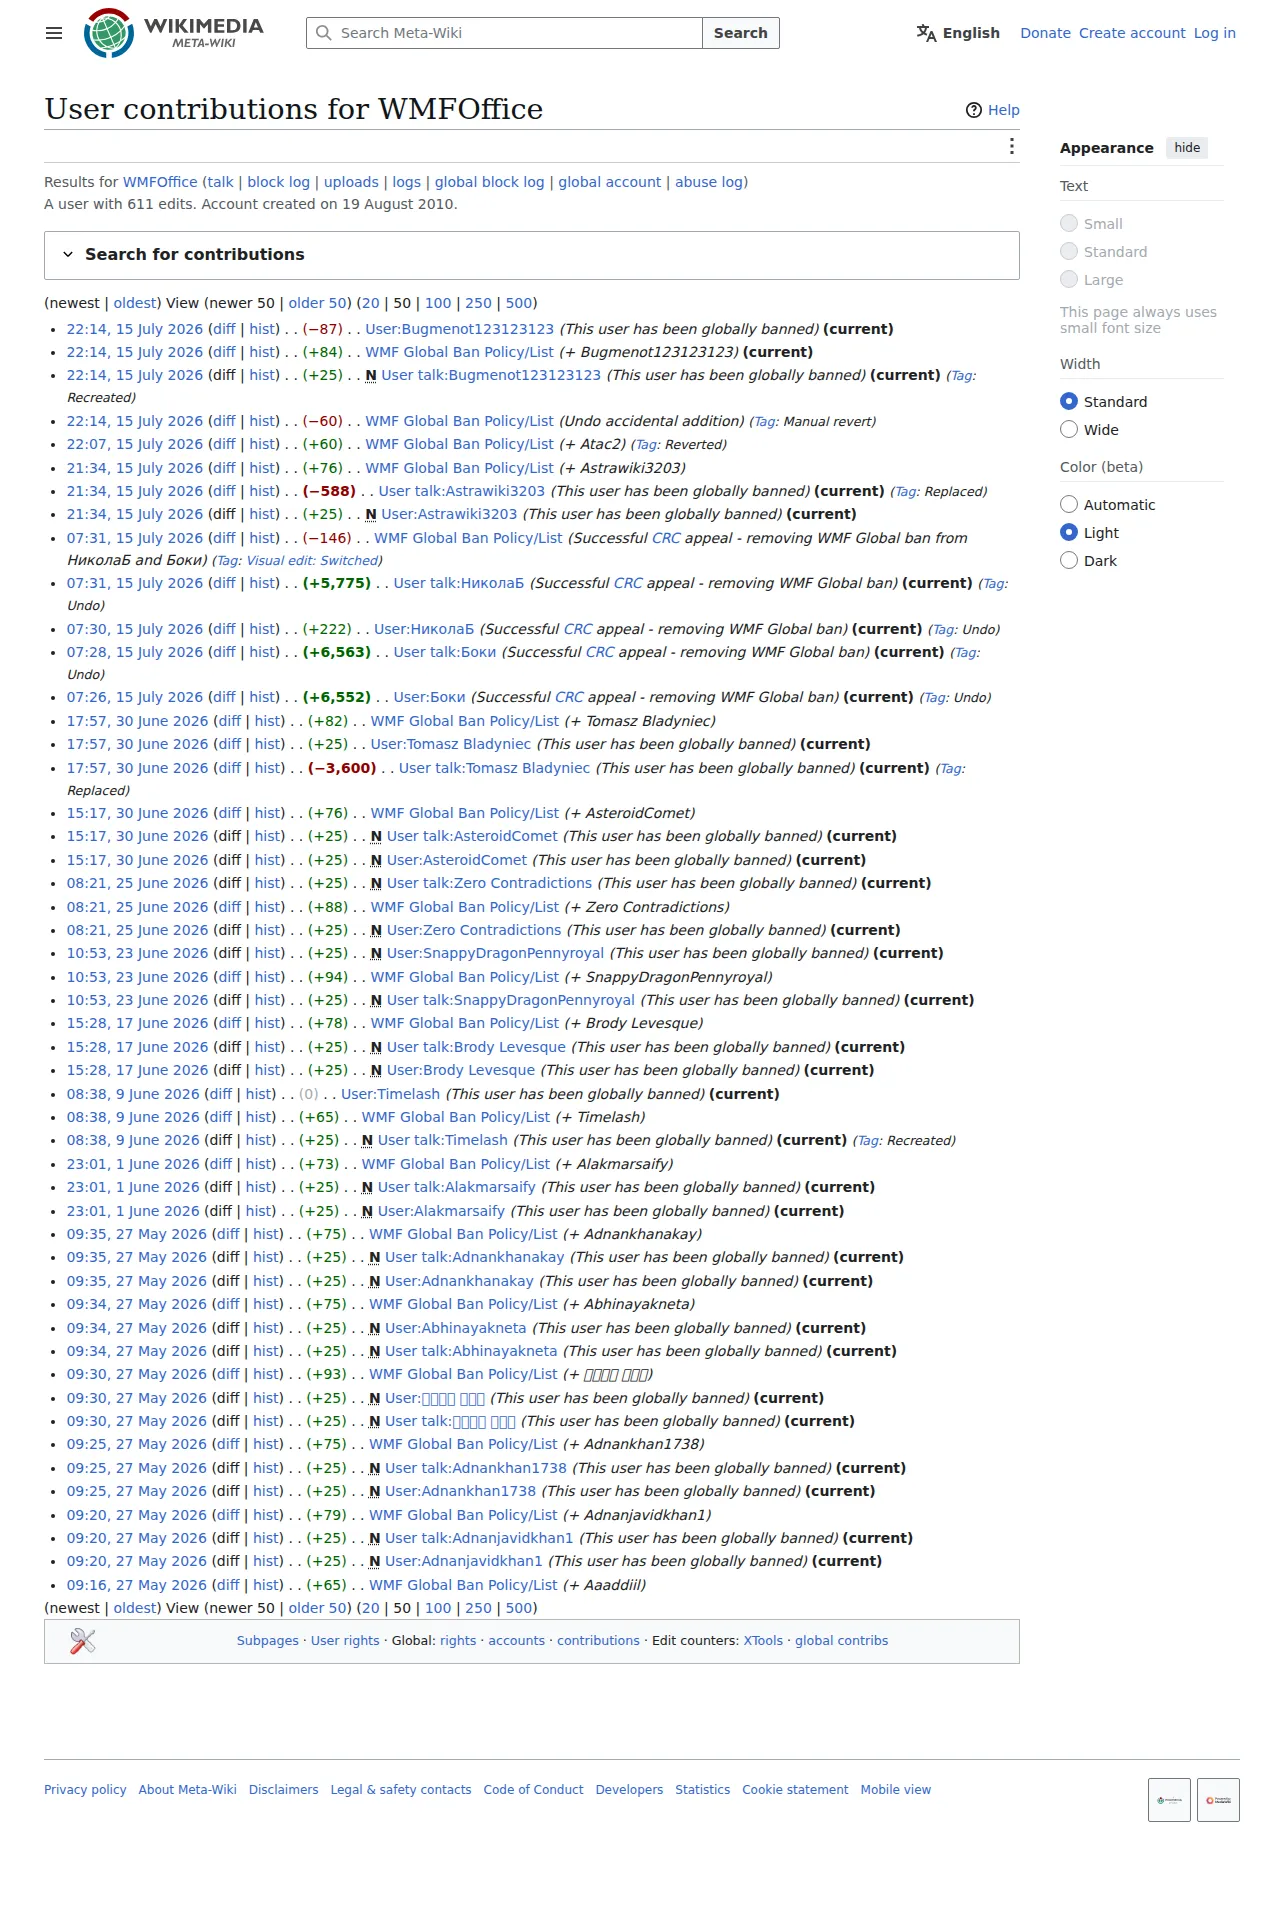Choose the Dark color radio button
This screenshot has width=1284, height=1910.
point(1069,561)
